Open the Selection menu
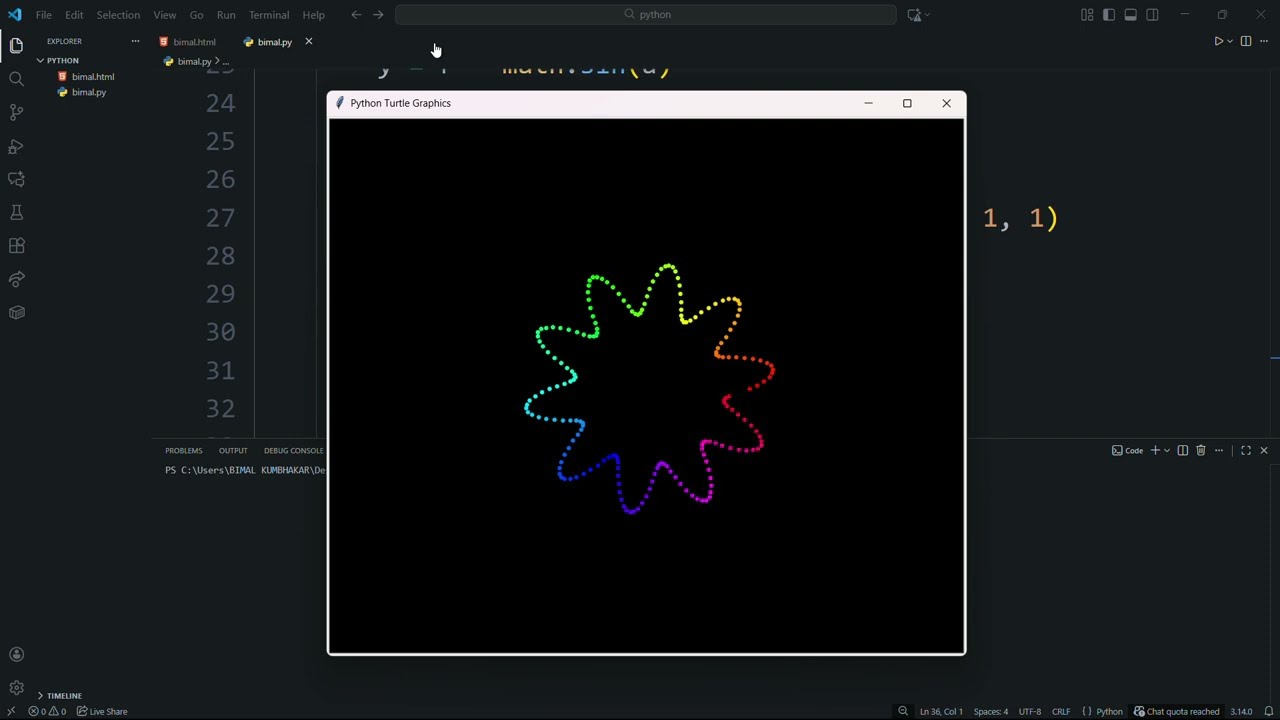 pyautogui.click(x=118, y=15)
